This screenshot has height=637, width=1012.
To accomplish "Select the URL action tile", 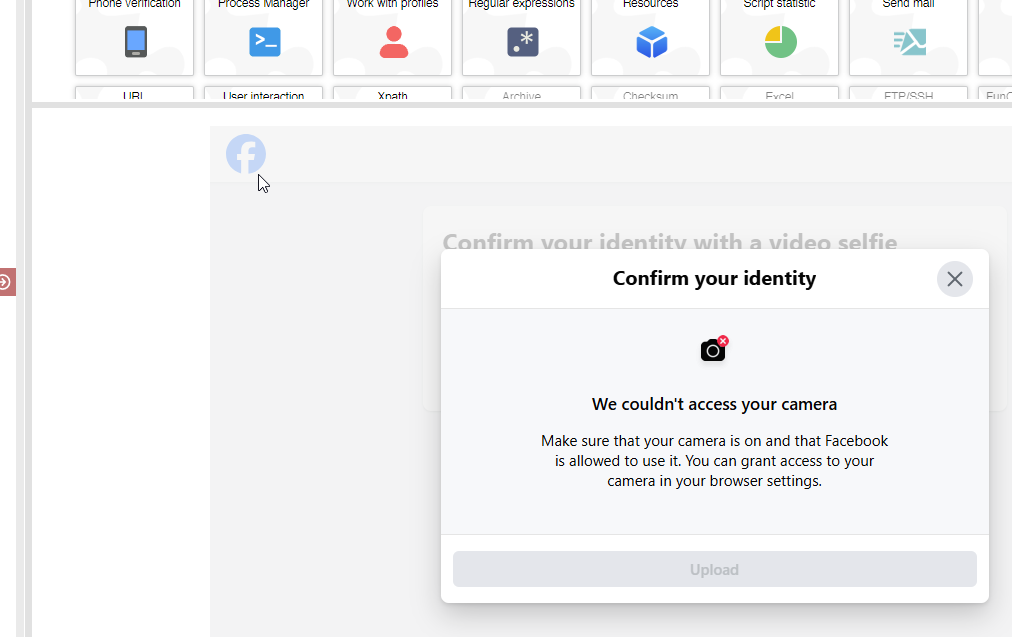I will click(134, 95).
